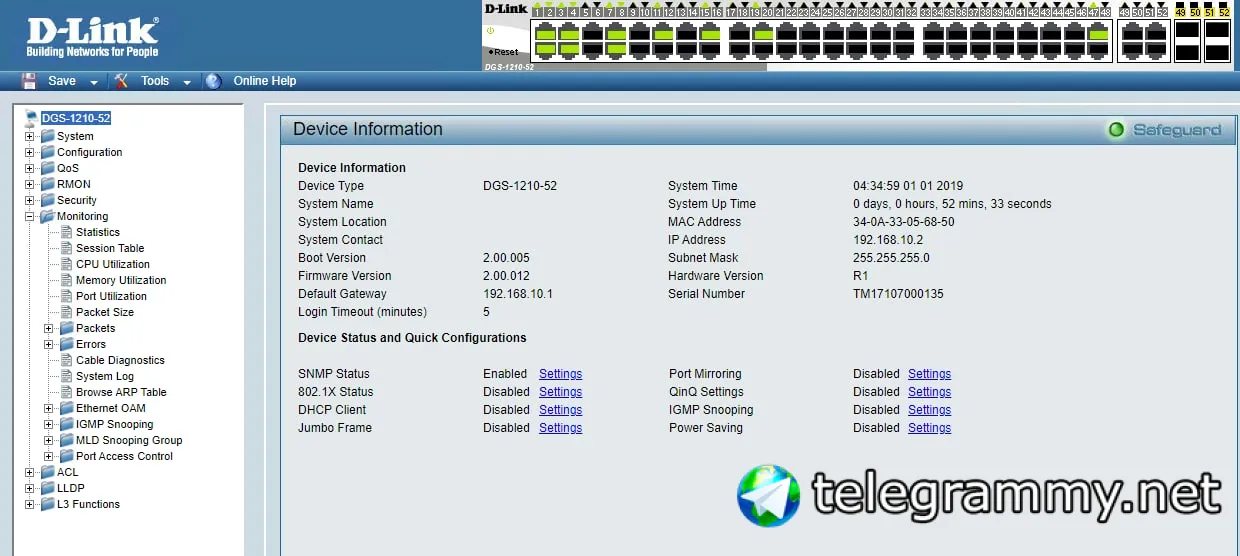
Task: Click the Device Information panel title
Action: click(x=368, y=129)
